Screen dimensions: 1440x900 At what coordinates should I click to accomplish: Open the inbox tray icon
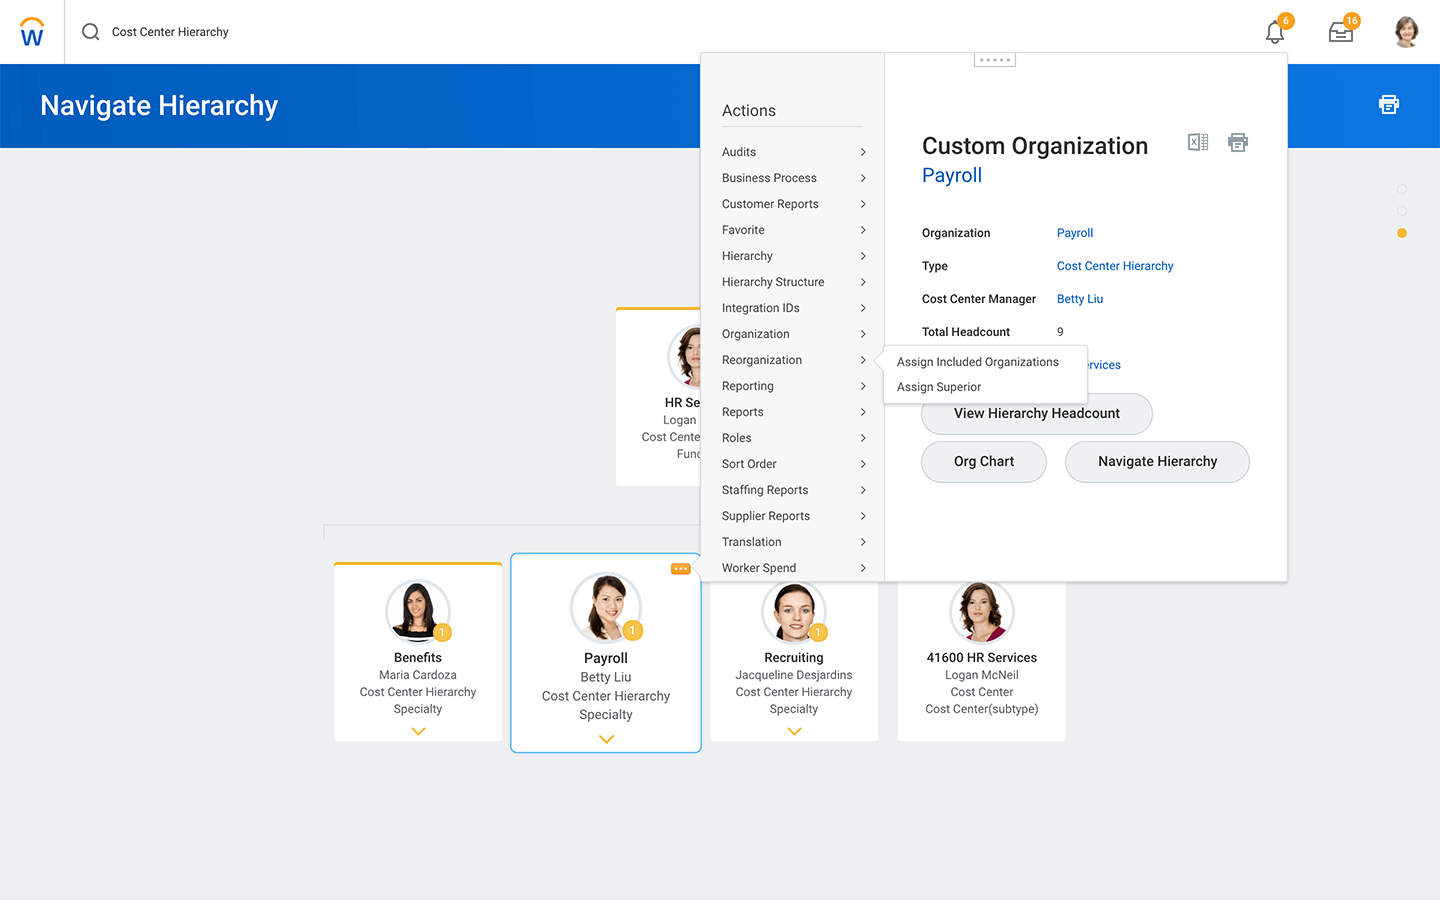tap(1340, 32)
